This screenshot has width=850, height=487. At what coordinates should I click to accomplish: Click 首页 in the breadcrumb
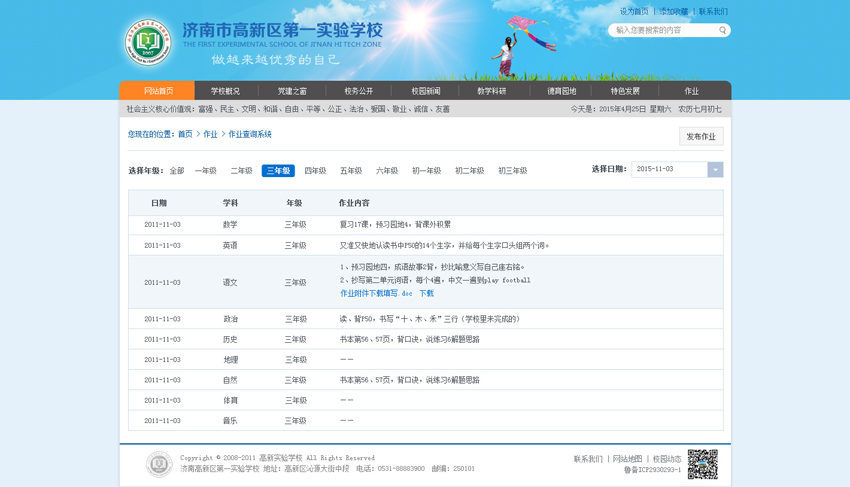tap(185, 134)
